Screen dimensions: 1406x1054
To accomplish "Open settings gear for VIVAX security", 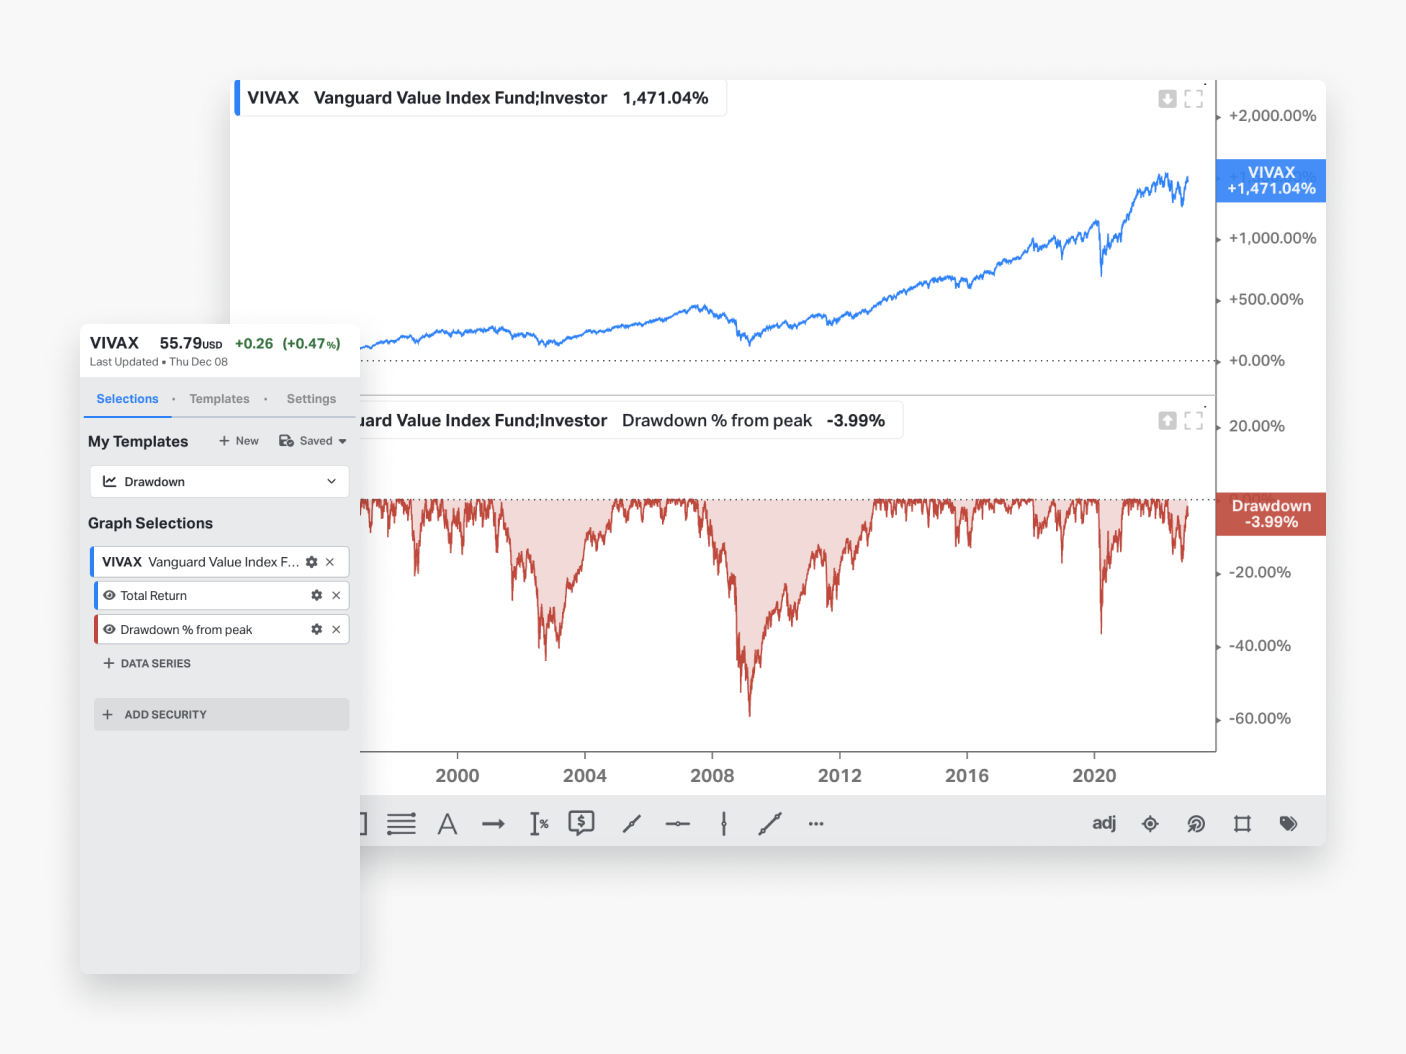I will point(311,562).
